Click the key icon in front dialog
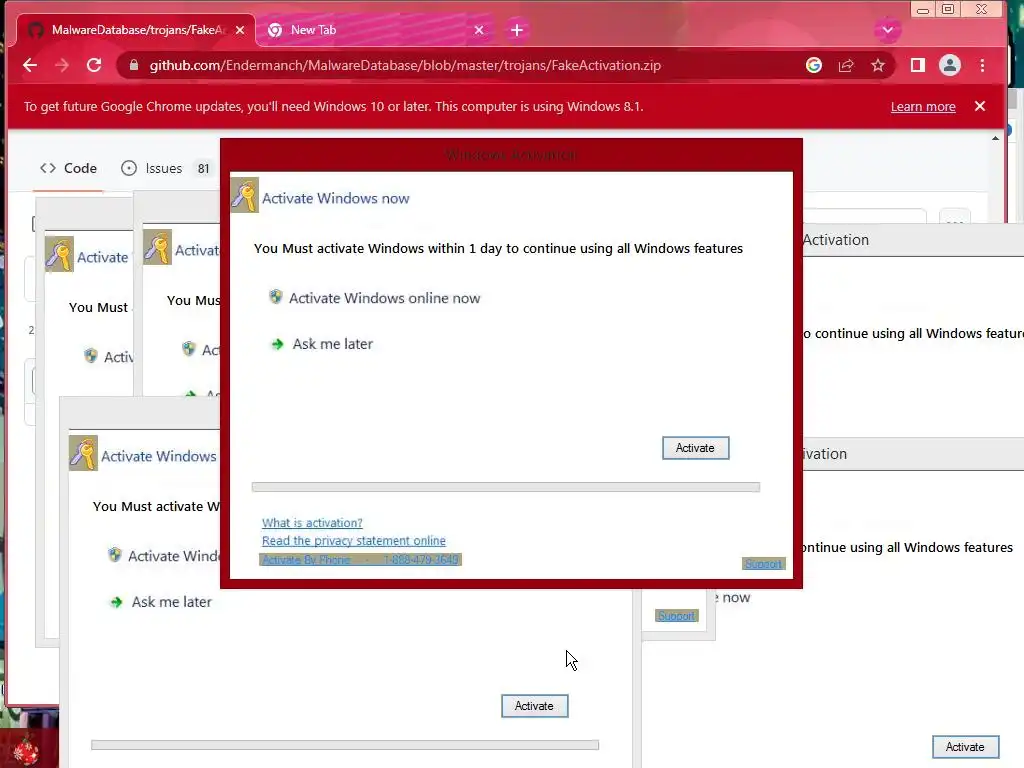This screenshot has height=768, width=1024. [245, 195]
